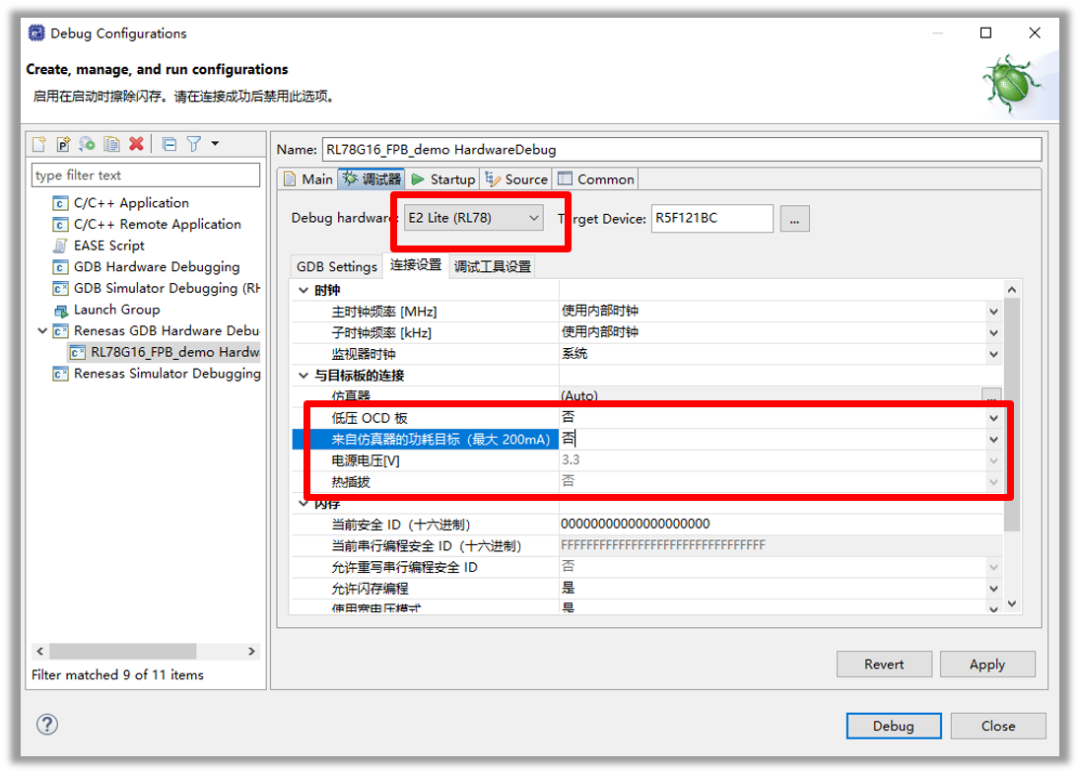The width and height of the screenshot is (1080, 774).
Task: Click the properties list scroll-down arrow
Action: pyautogui.click(x=1011, y=604)
